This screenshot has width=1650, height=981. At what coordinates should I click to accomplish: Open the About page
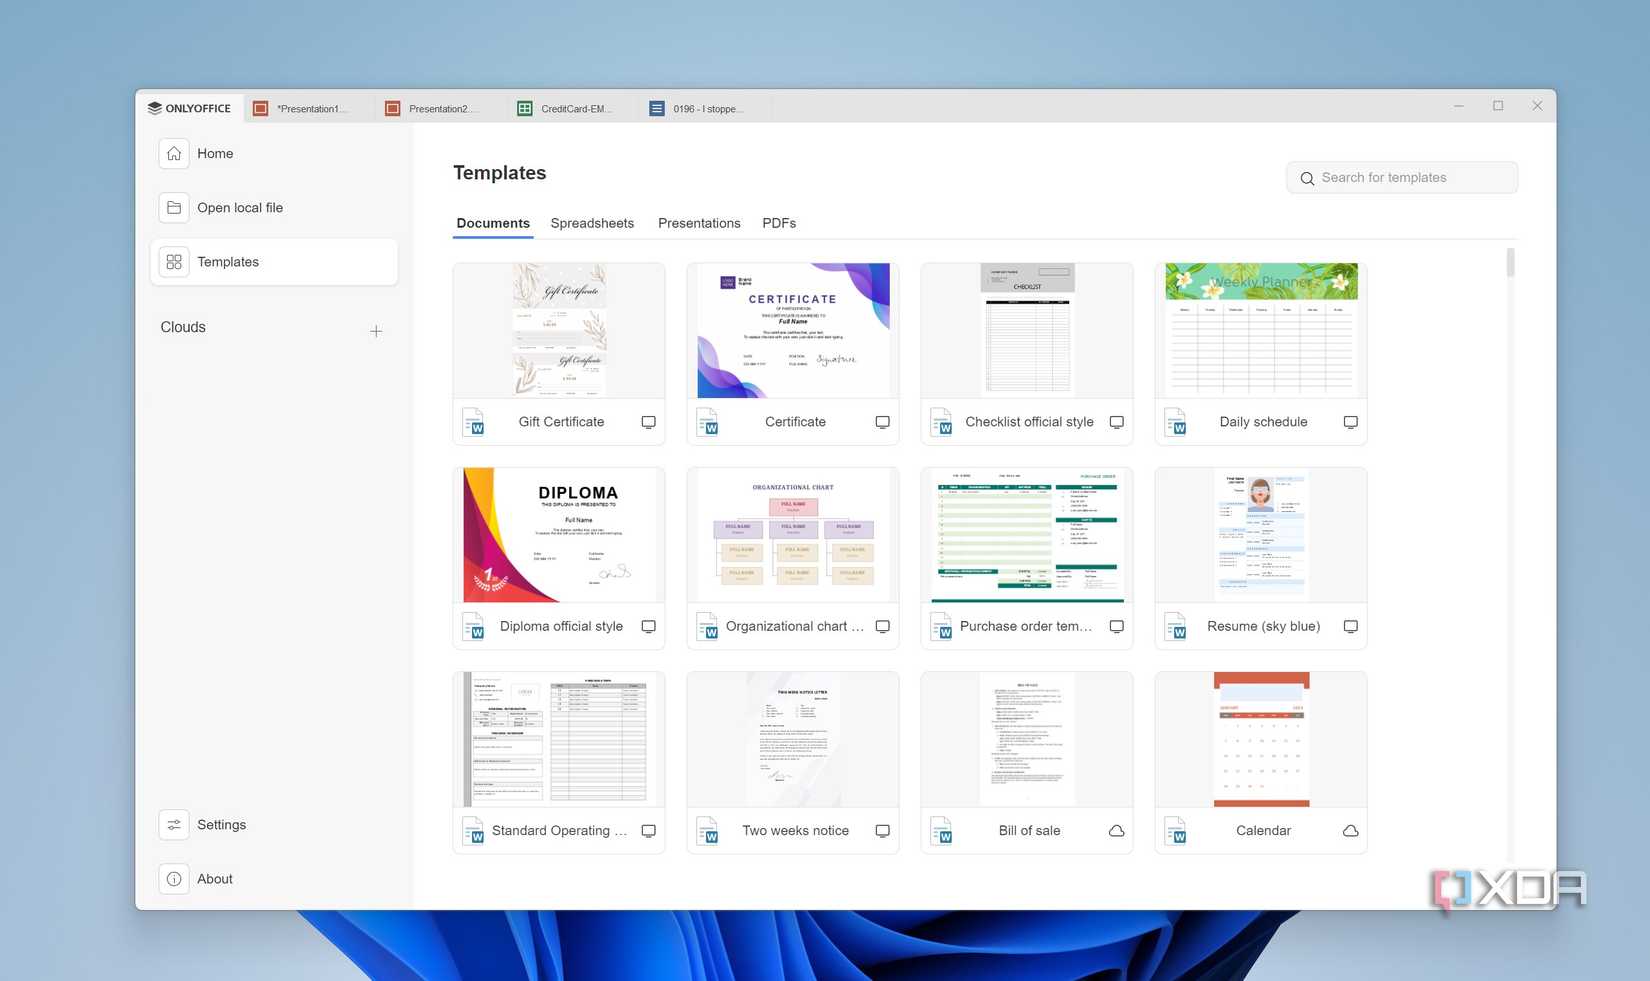pyautogui.click(x=274, y=878)
